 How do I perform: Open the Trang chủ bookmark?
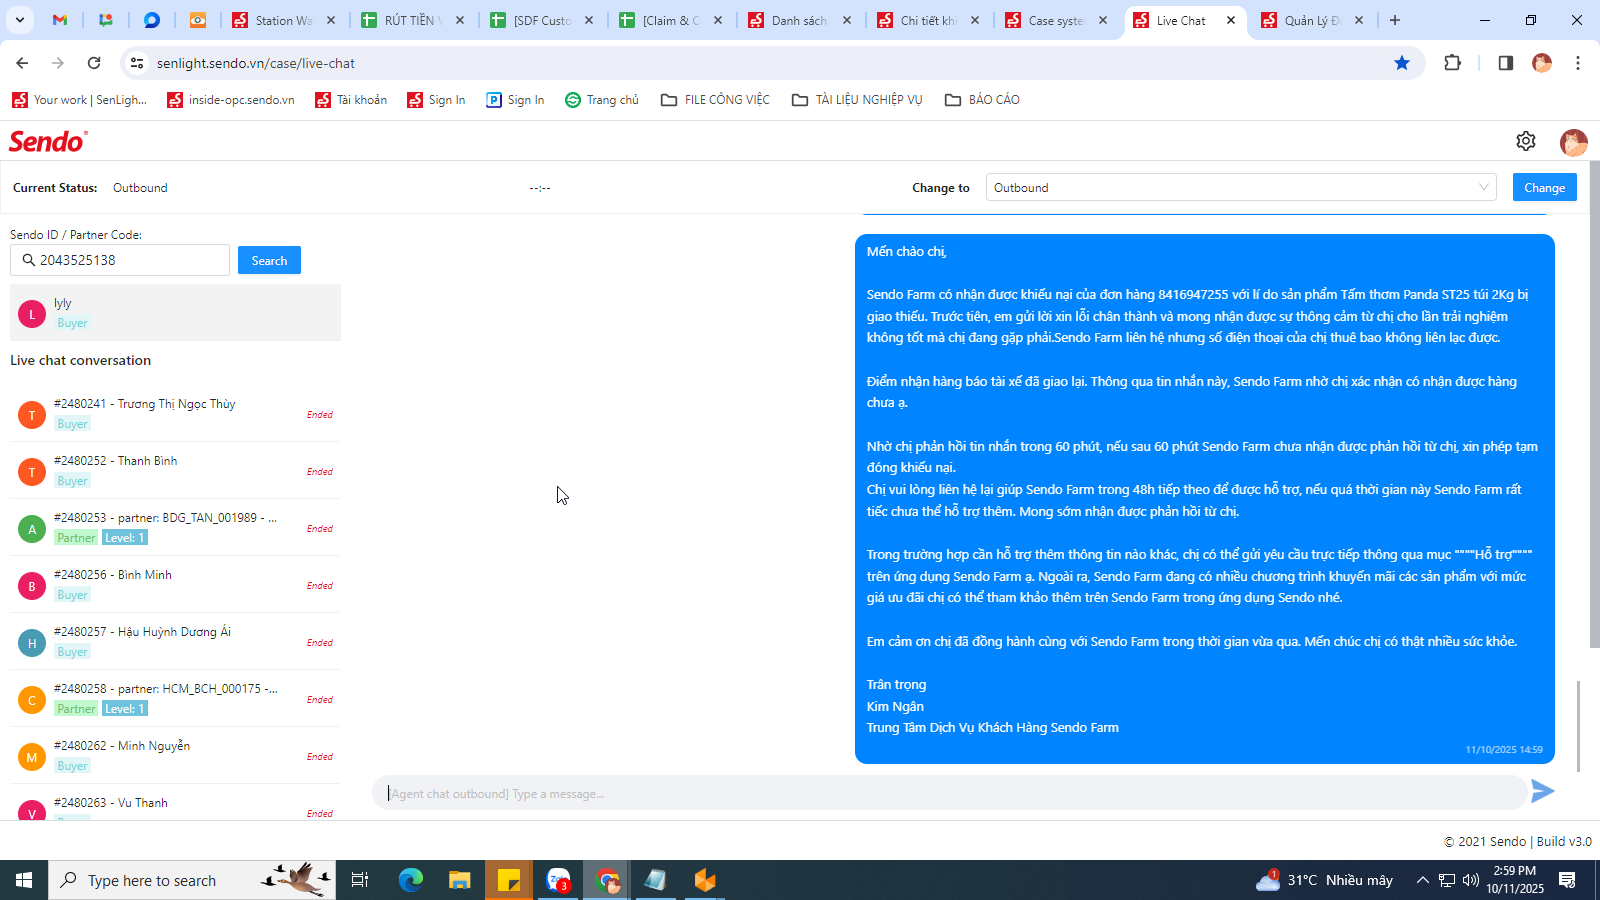[x=602, y=100]
